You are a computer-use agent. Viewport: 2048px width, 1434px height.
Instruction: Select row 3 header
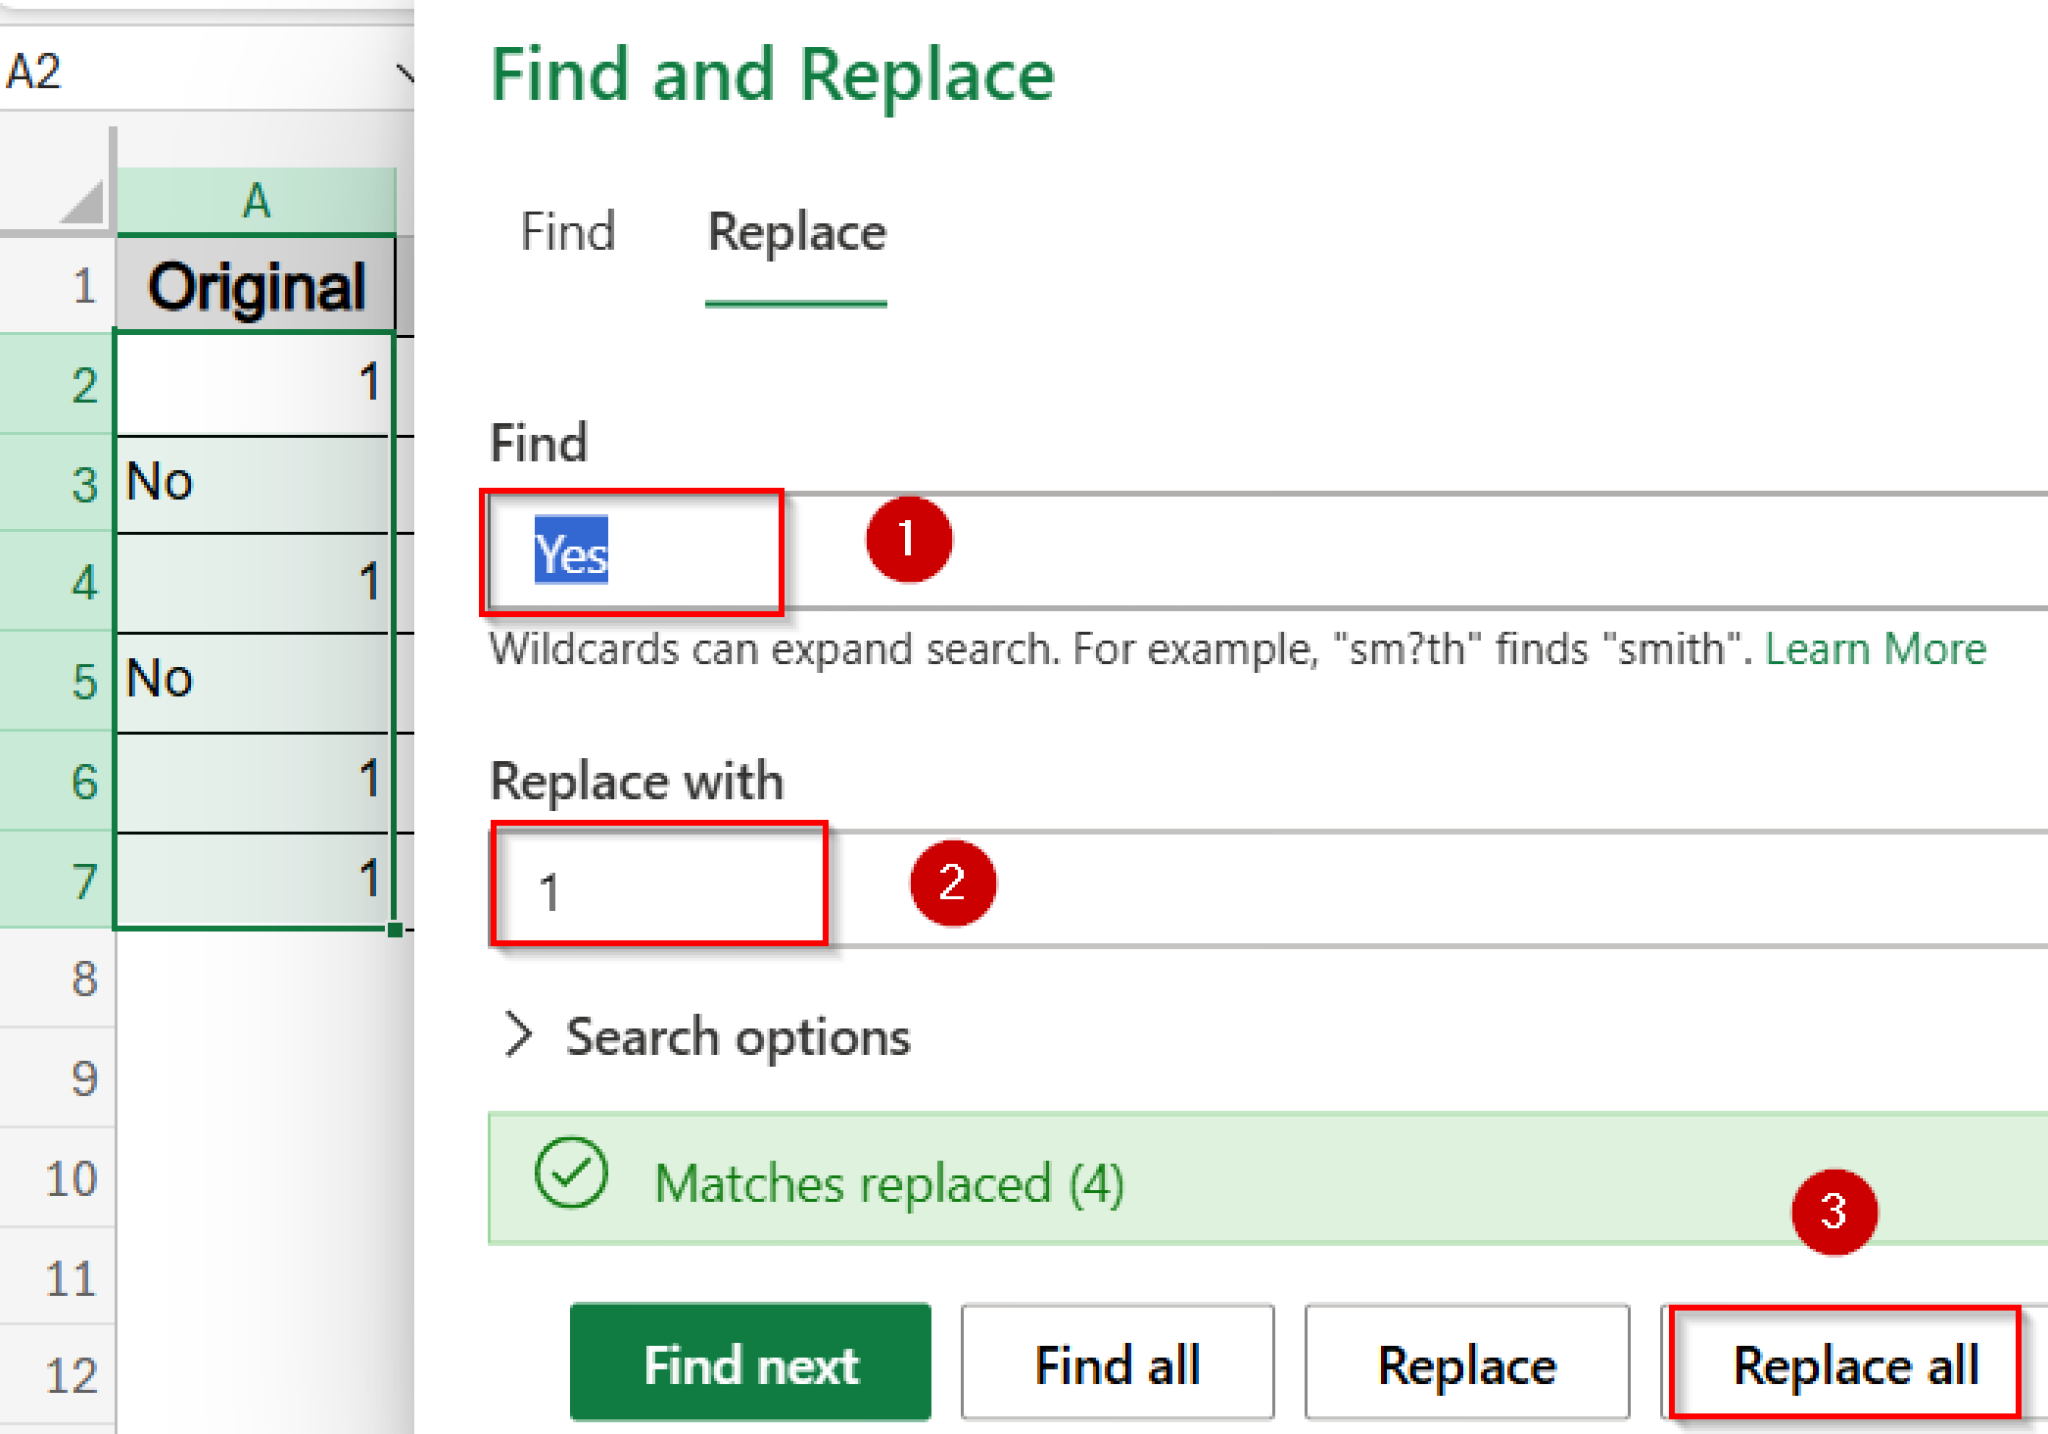click(82, 483)
